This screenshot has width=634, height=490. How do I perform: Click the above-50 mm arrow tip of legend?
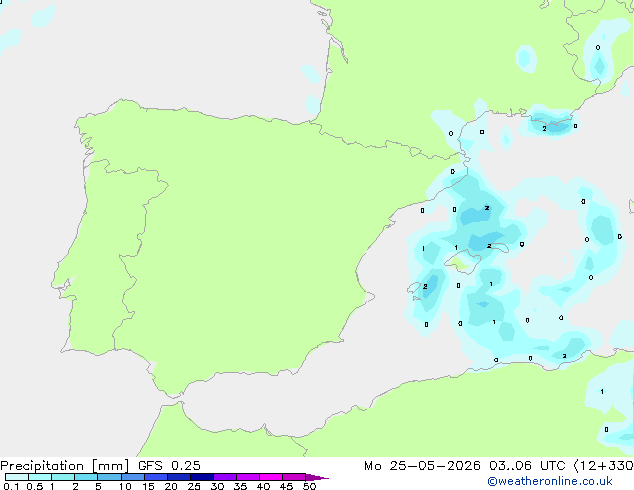click(317, 477)
